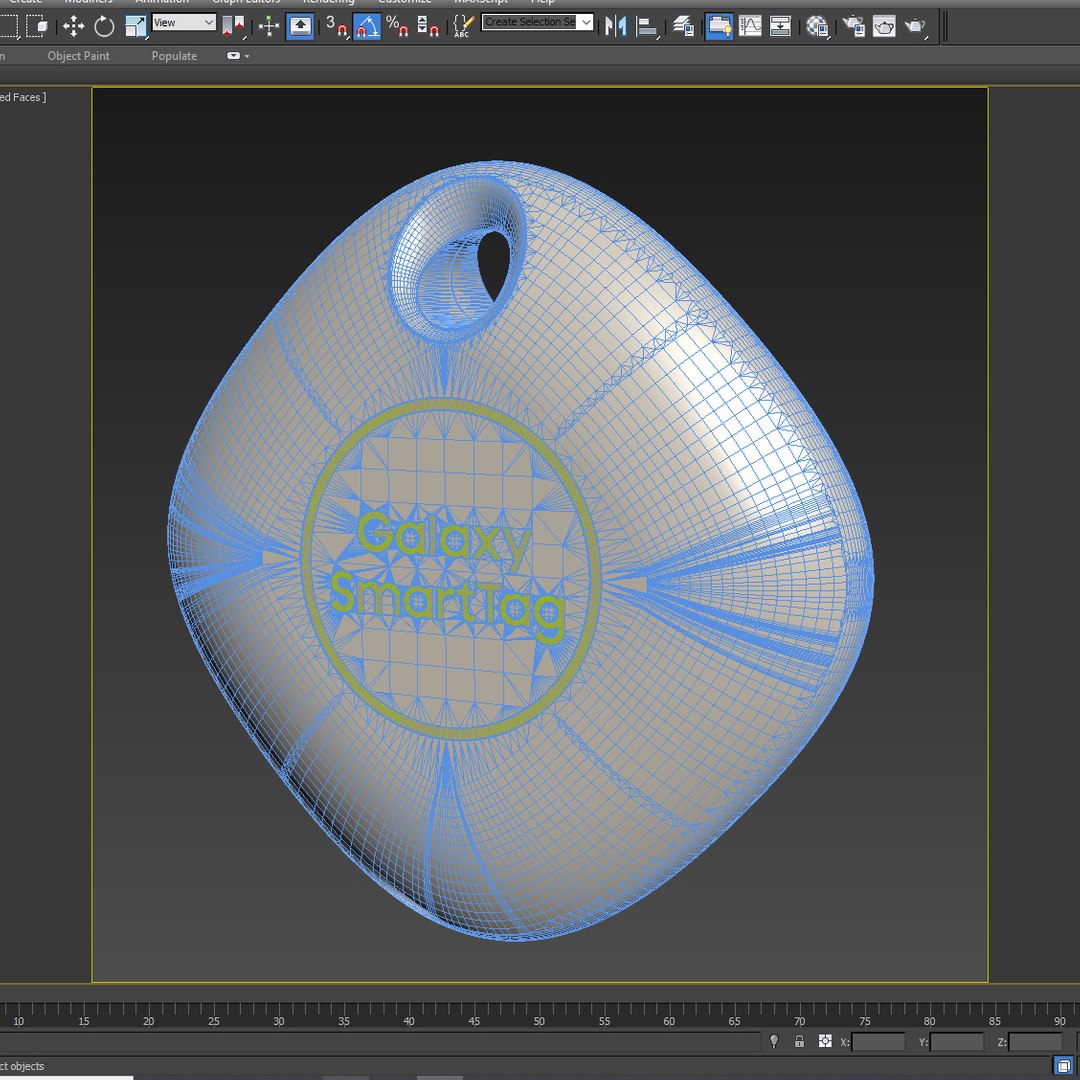Select the Rotate tool
Screen dimensions: 1080x1080
(103, 26)
